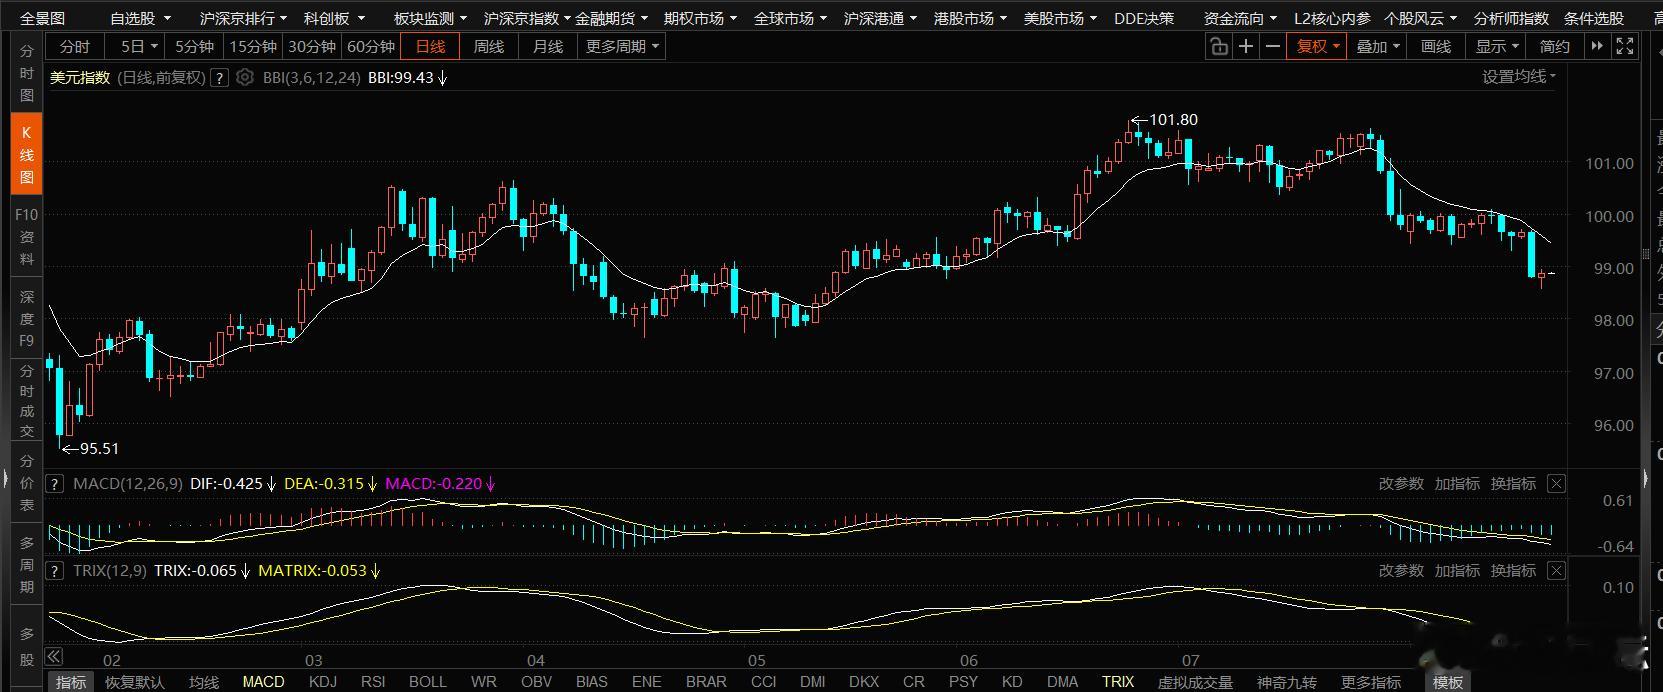Open BBI indicator settings gear
Viewport: 1663px width, 692px height.
[x=245, y=77]
